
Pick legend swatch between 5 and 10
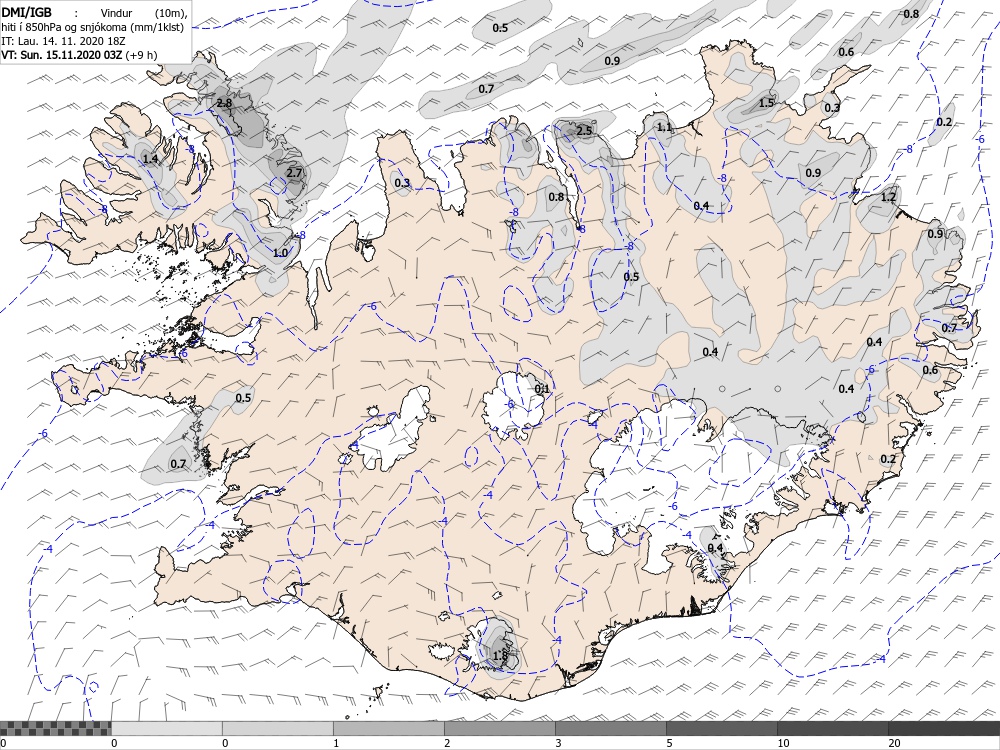point(721,728)
